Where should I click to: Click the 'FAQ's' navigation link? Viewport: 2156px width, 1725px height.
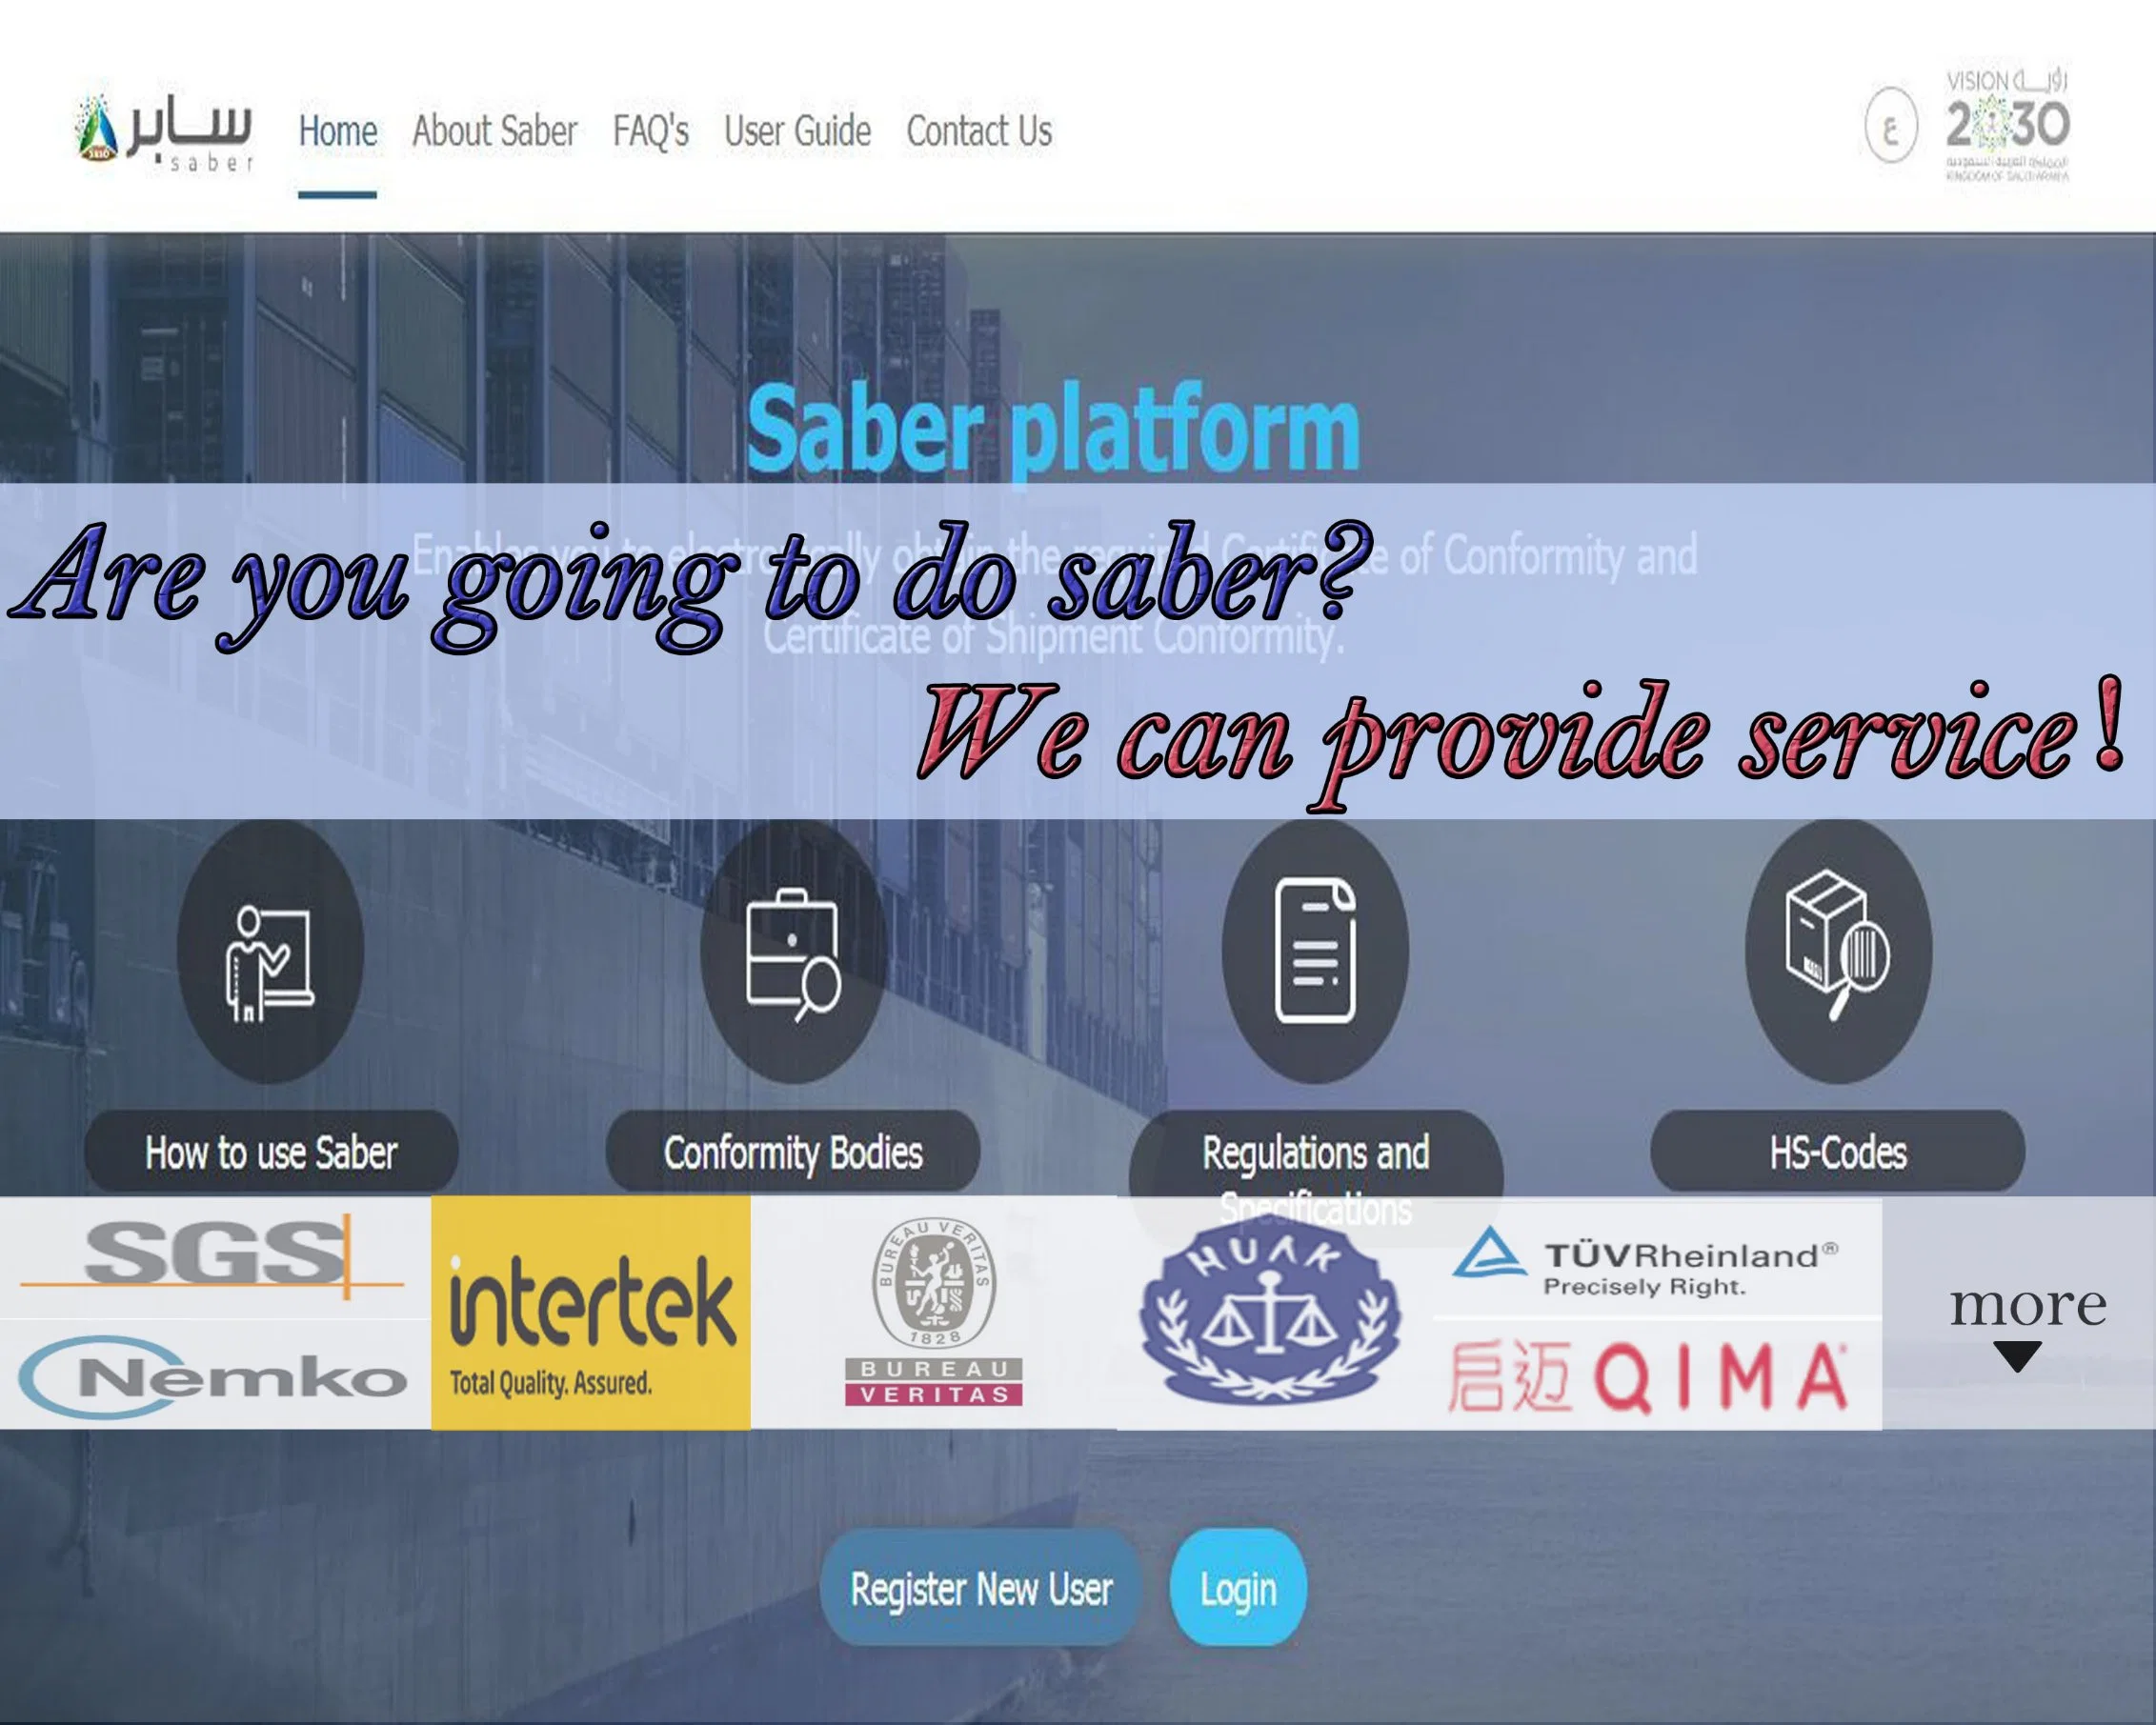pos(652,132)
